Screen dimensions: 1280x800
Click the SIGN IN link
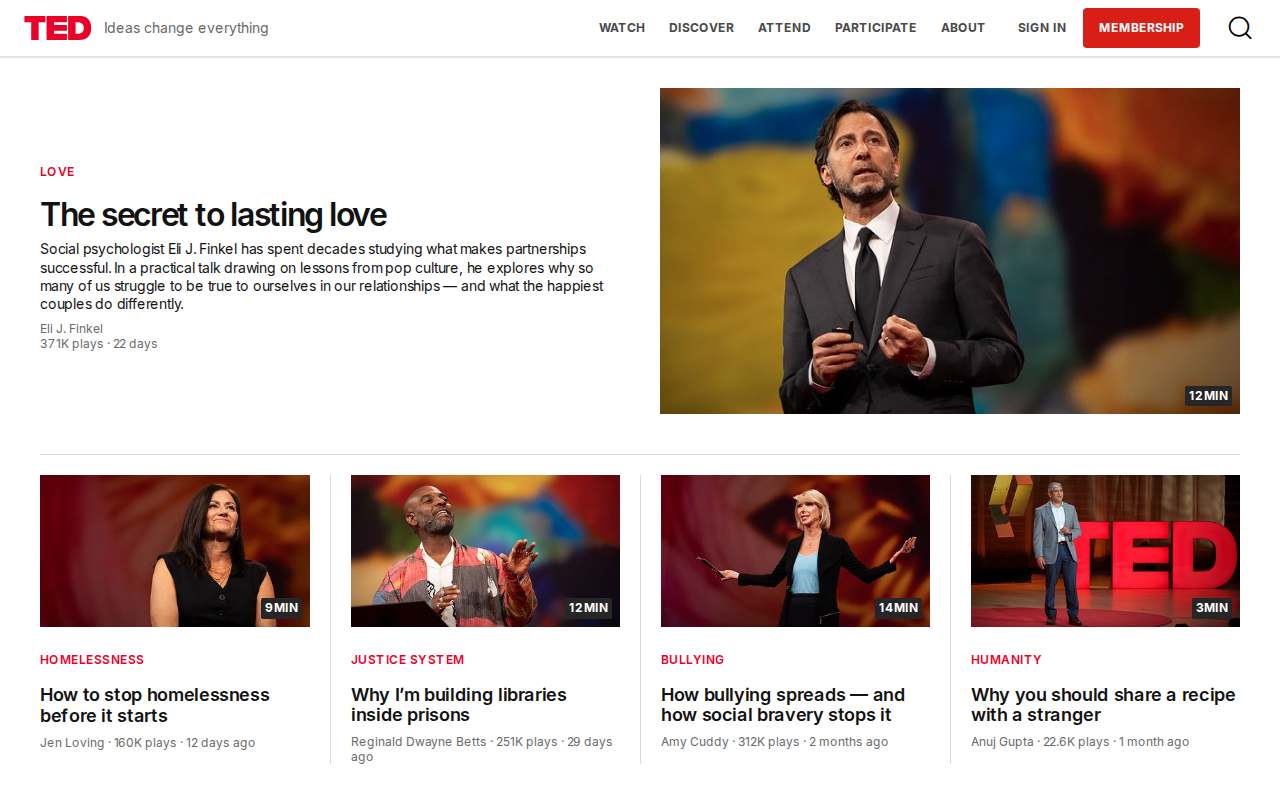click(x=1042, y=28)
